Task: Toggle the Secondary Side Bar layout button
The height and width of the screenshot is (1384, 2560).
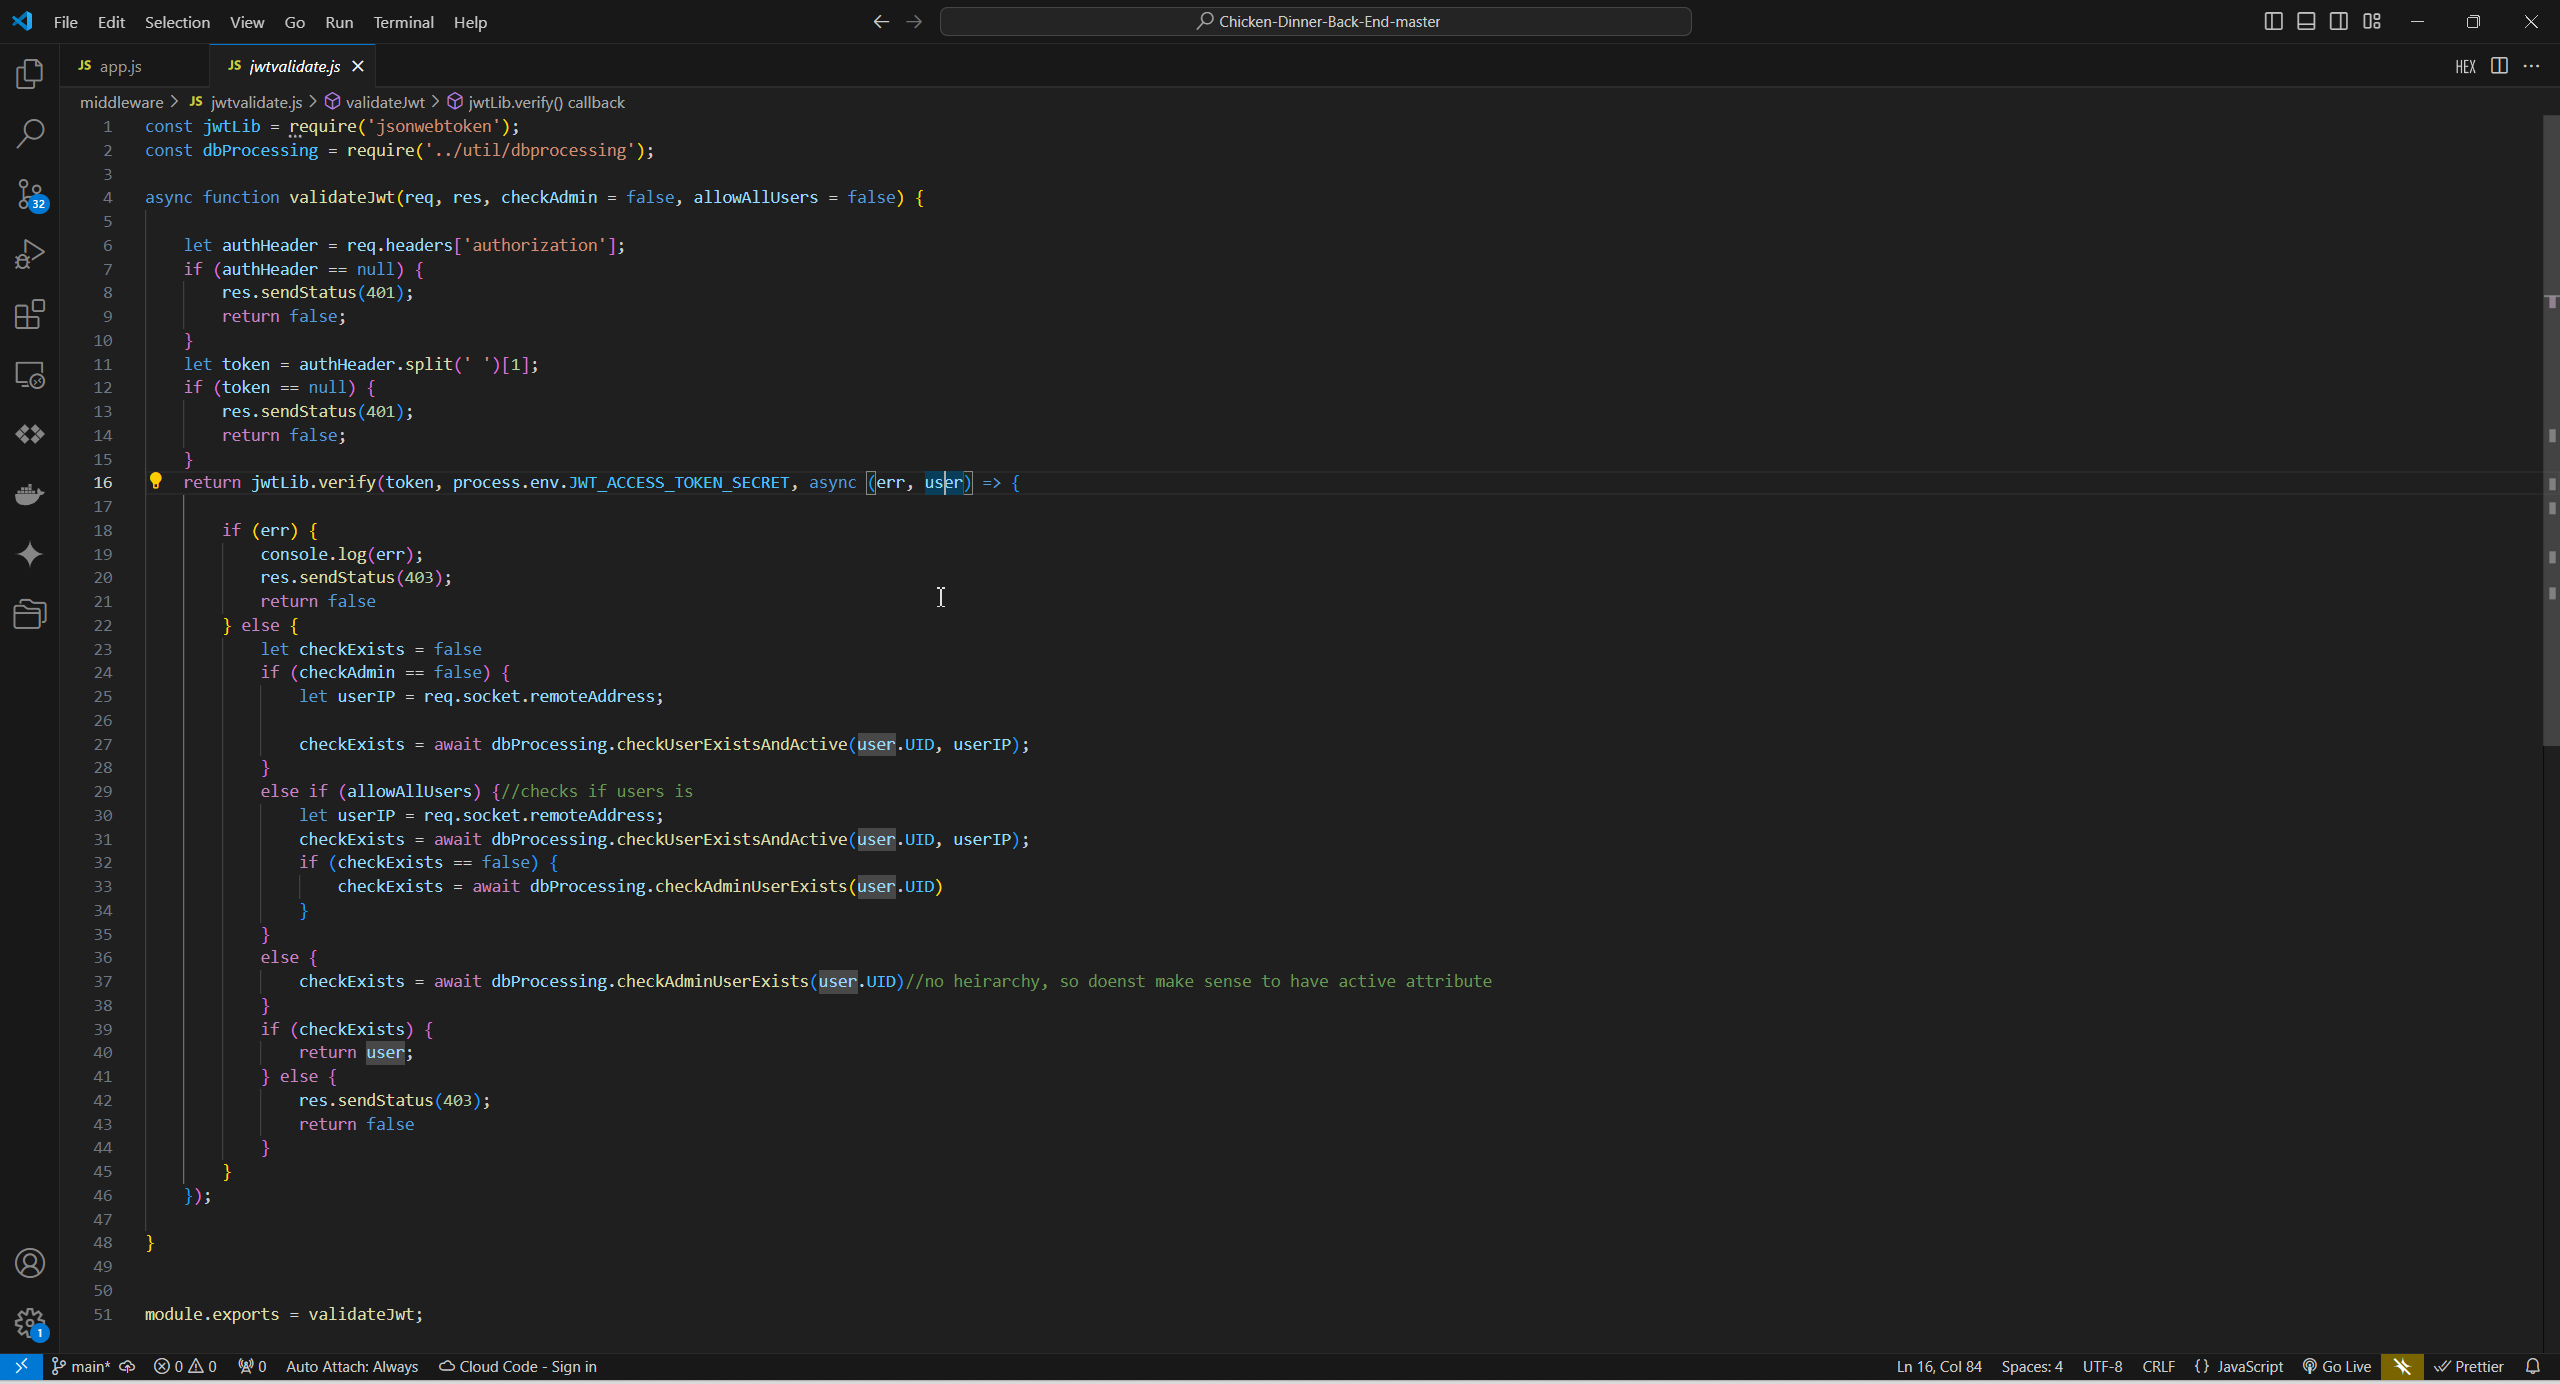Action: 2339,21
